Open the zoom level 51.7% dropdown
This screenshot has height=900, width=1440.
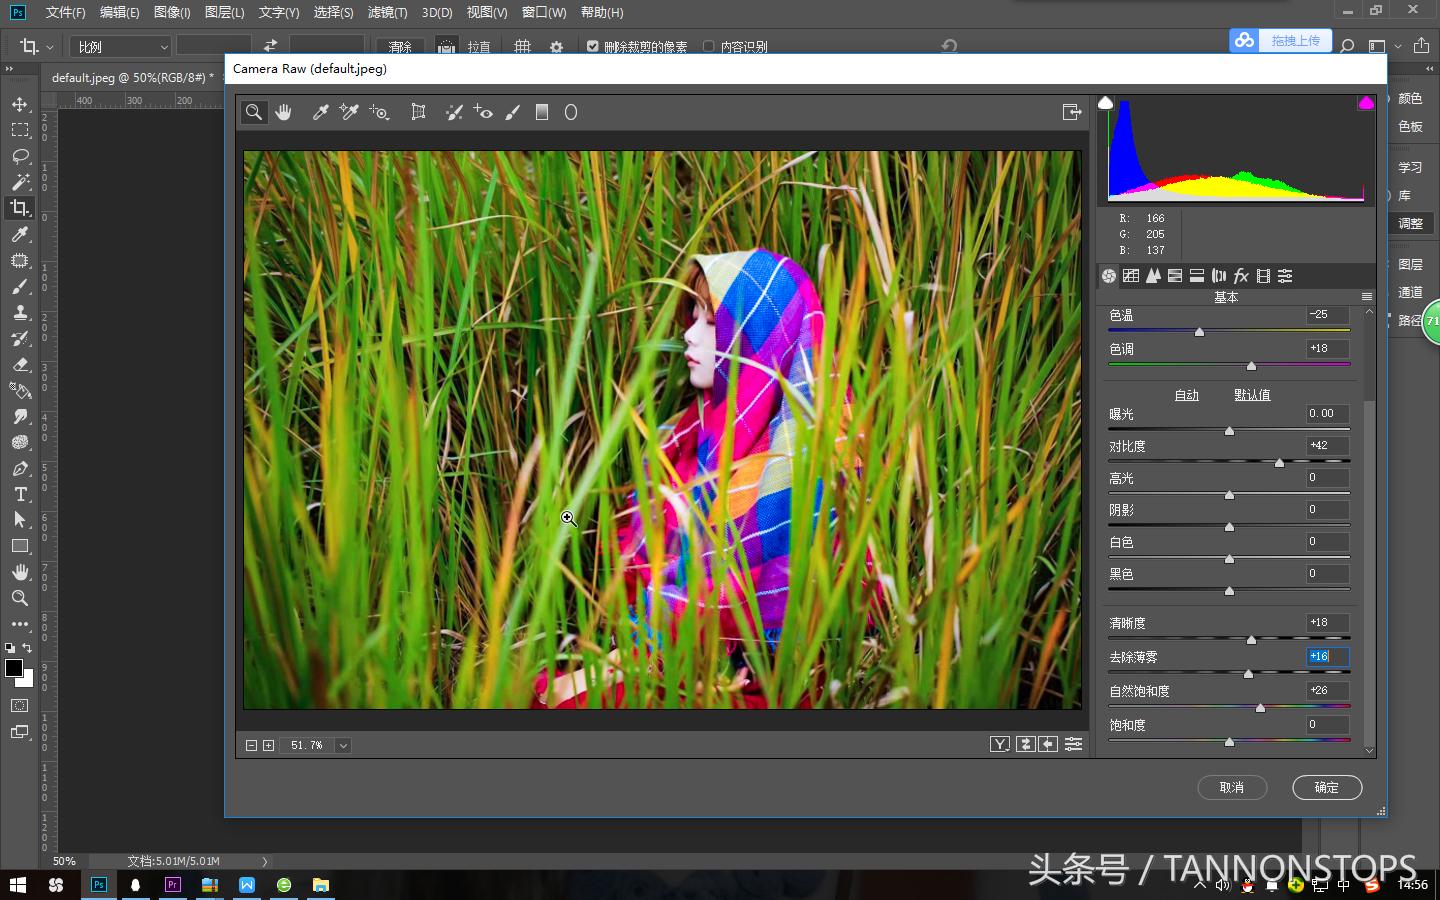(x=343, y=744)
